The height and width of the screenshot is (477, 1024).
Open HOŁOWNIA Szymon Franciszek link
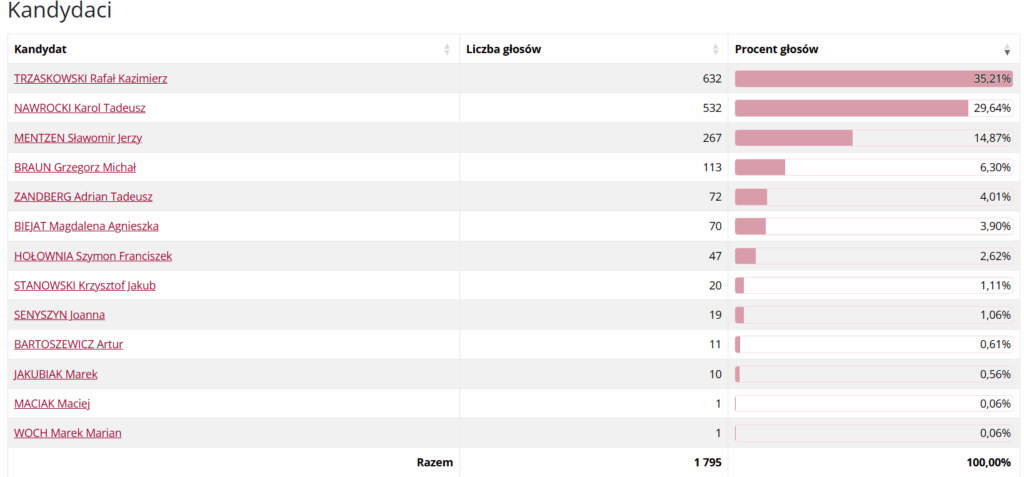point(93,256)
